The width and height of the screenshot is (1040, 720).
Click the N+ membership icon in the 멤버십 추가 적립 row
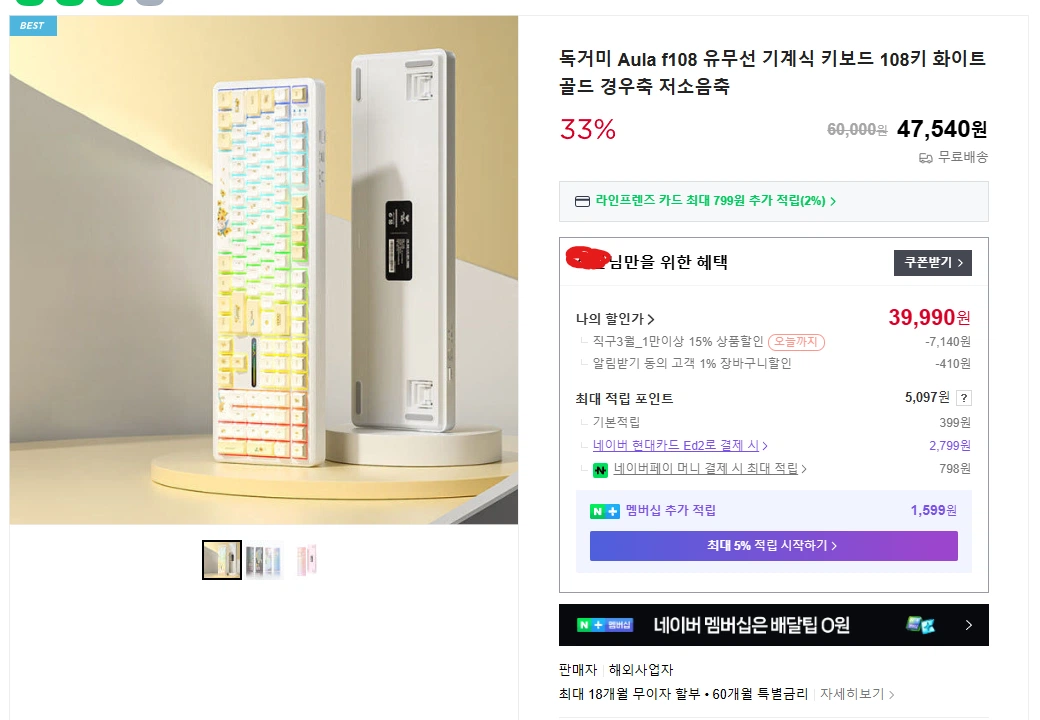click(605, 511)
